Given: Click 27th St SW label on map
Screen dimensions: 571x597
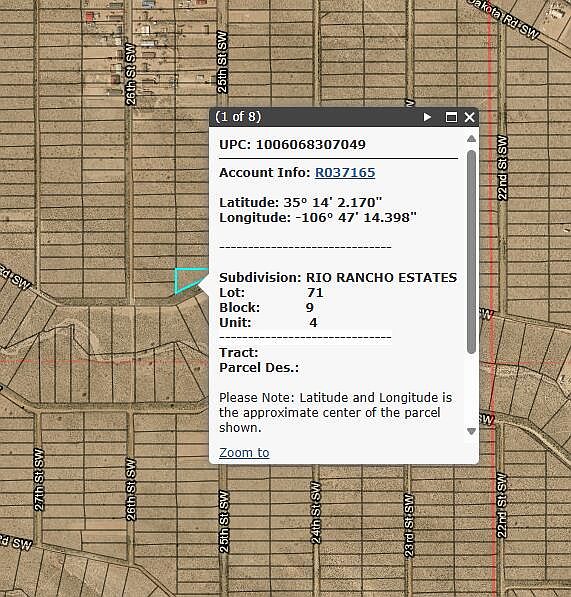Looking at the screenshot, I should (39, 480).
